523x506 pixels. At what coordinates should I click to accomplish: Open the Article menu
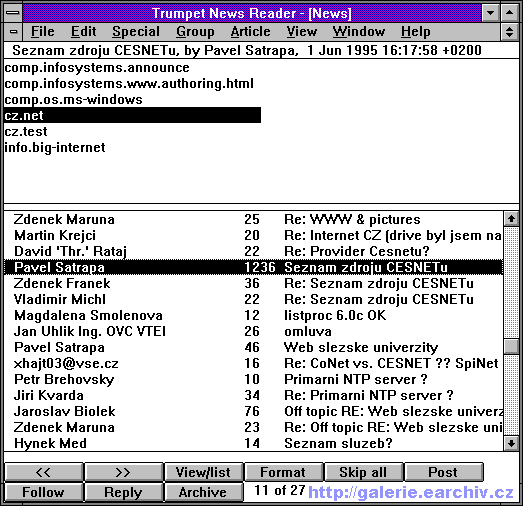(250, 32)
